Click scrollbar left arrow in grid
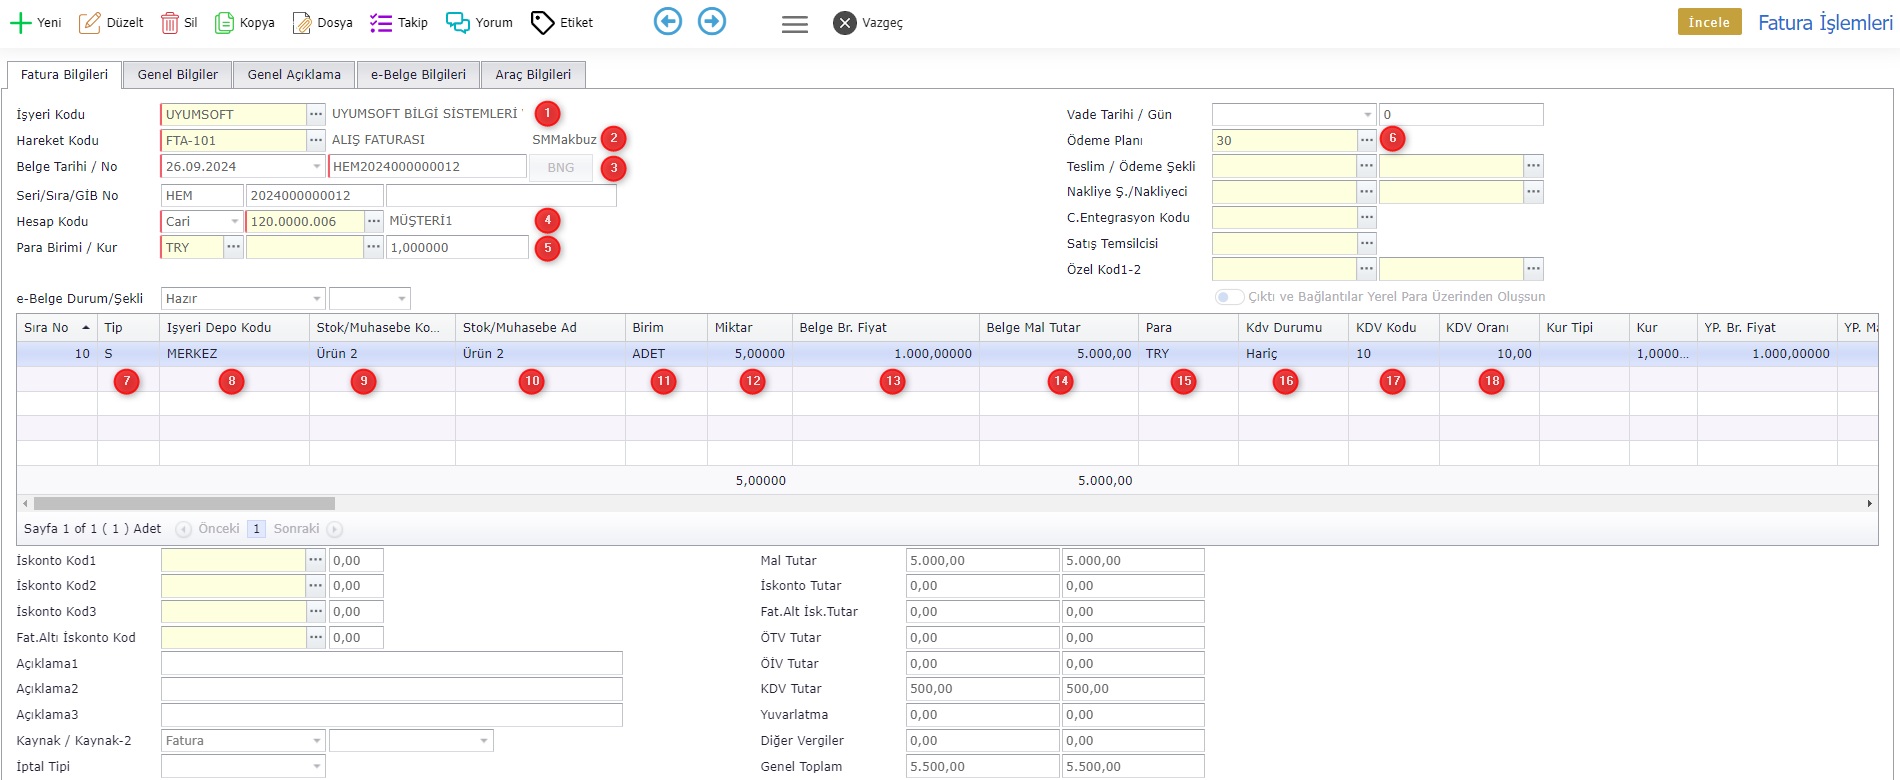The height and width of the screenshot is (780, 1900). pyautogui.click(x=24, y=504)
